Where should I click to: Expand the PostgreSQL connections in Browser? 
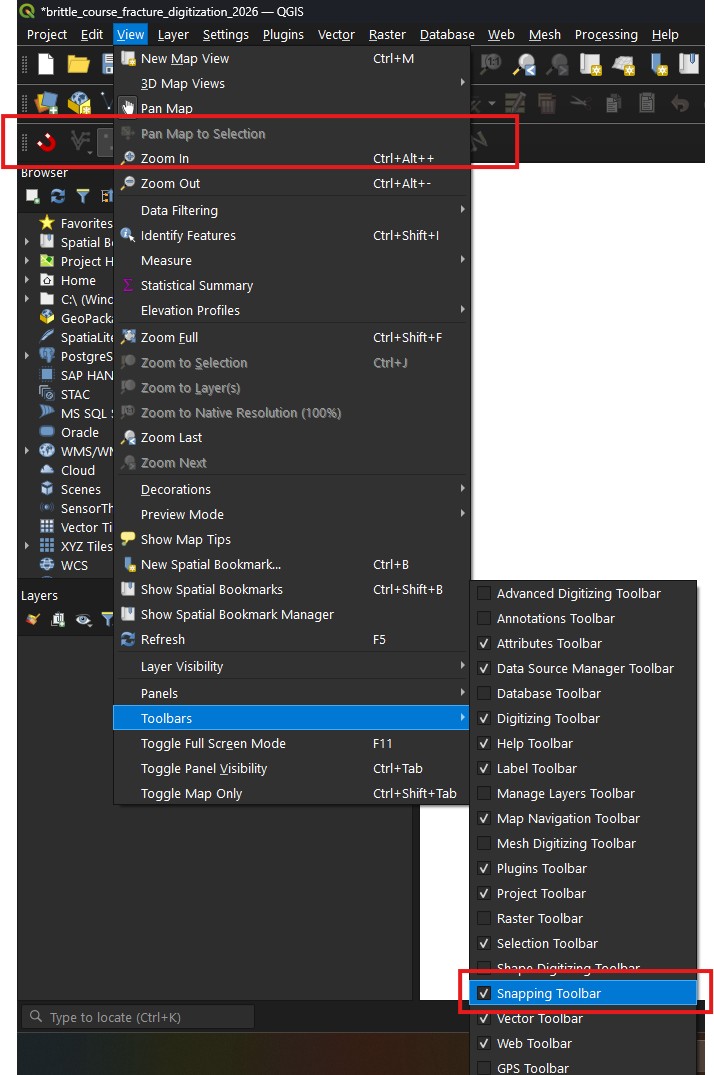tap(25, 356)
